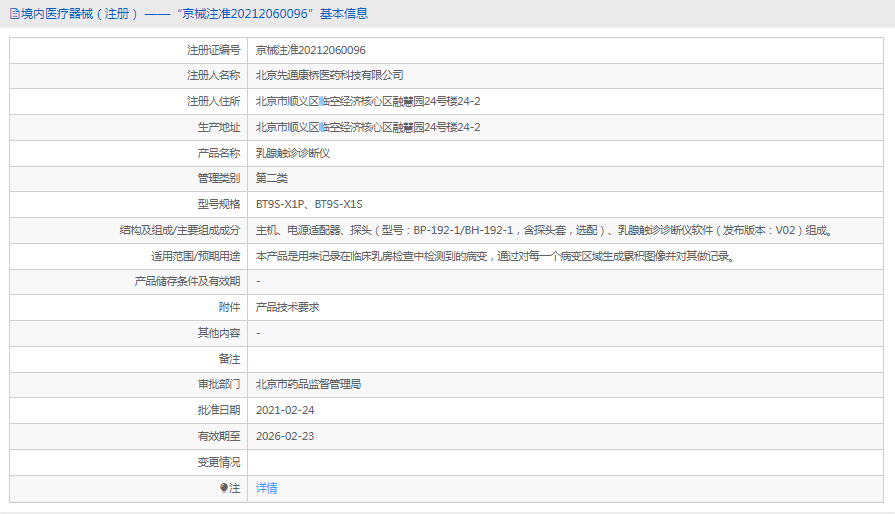Click the 结构及组成/主要组成成分 label
The image size is (895, 514).
point(180,230)
